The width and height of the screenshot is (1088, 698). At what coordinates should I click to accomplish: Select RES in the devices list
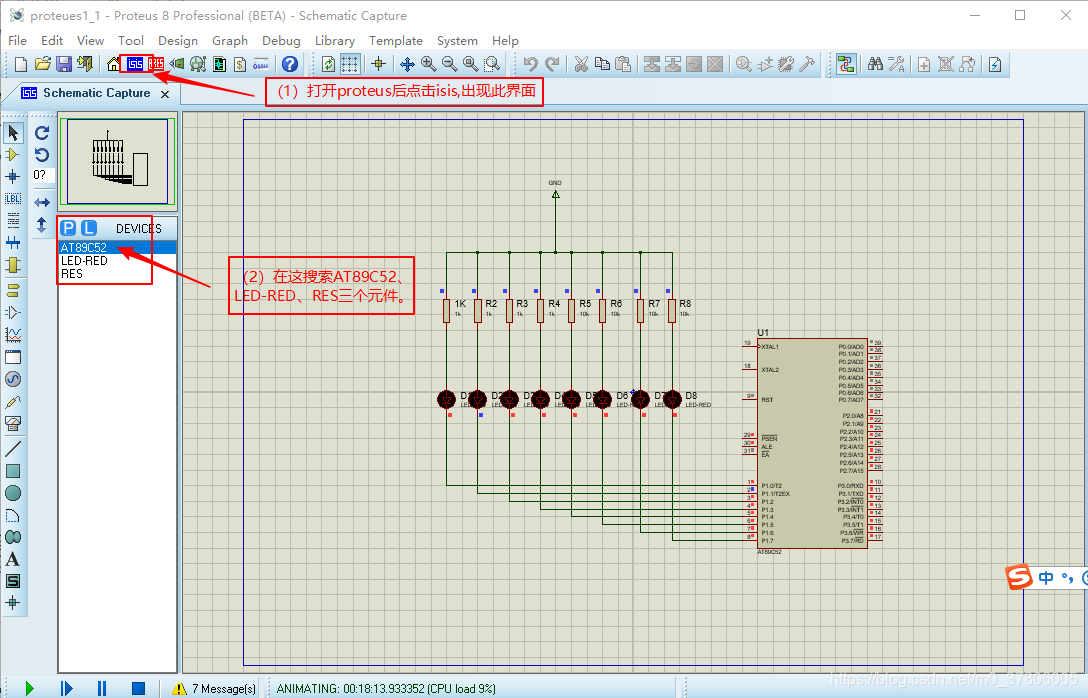pos(117,274)
